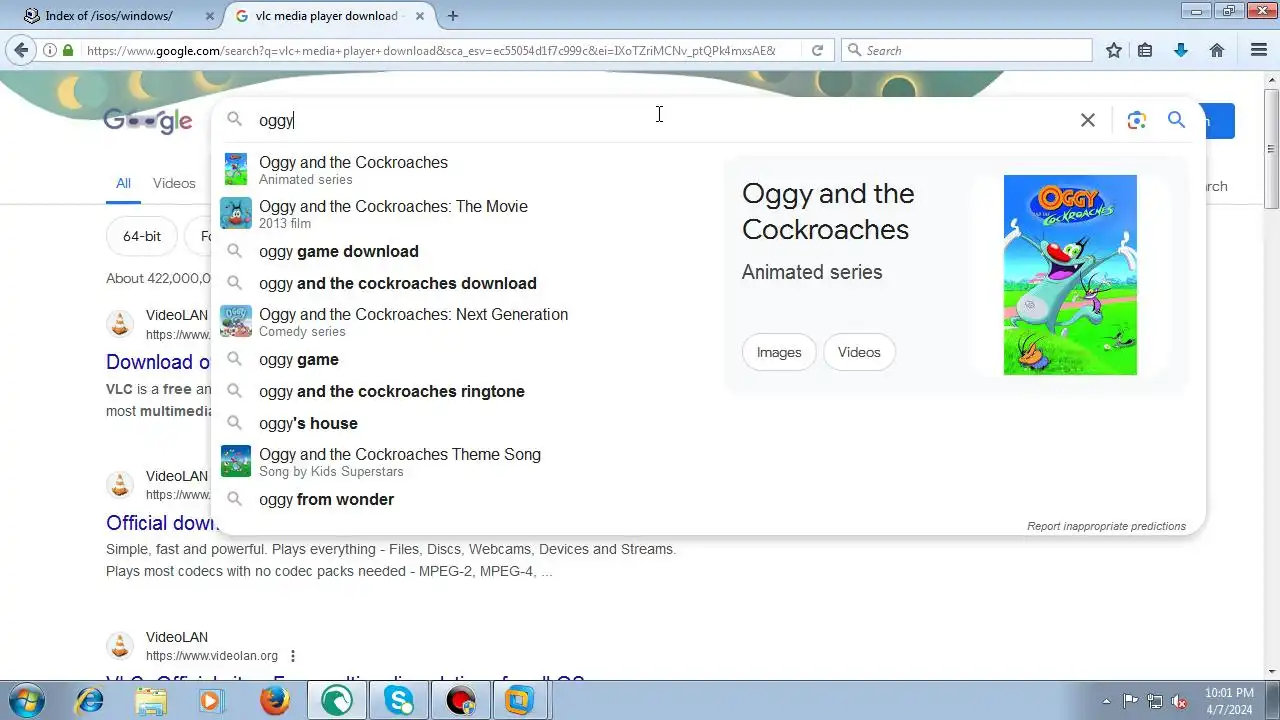Click the browser Back arrow button
Image resolution: width=1280 pixels, height=720 pixels.
tap(21, 50)
